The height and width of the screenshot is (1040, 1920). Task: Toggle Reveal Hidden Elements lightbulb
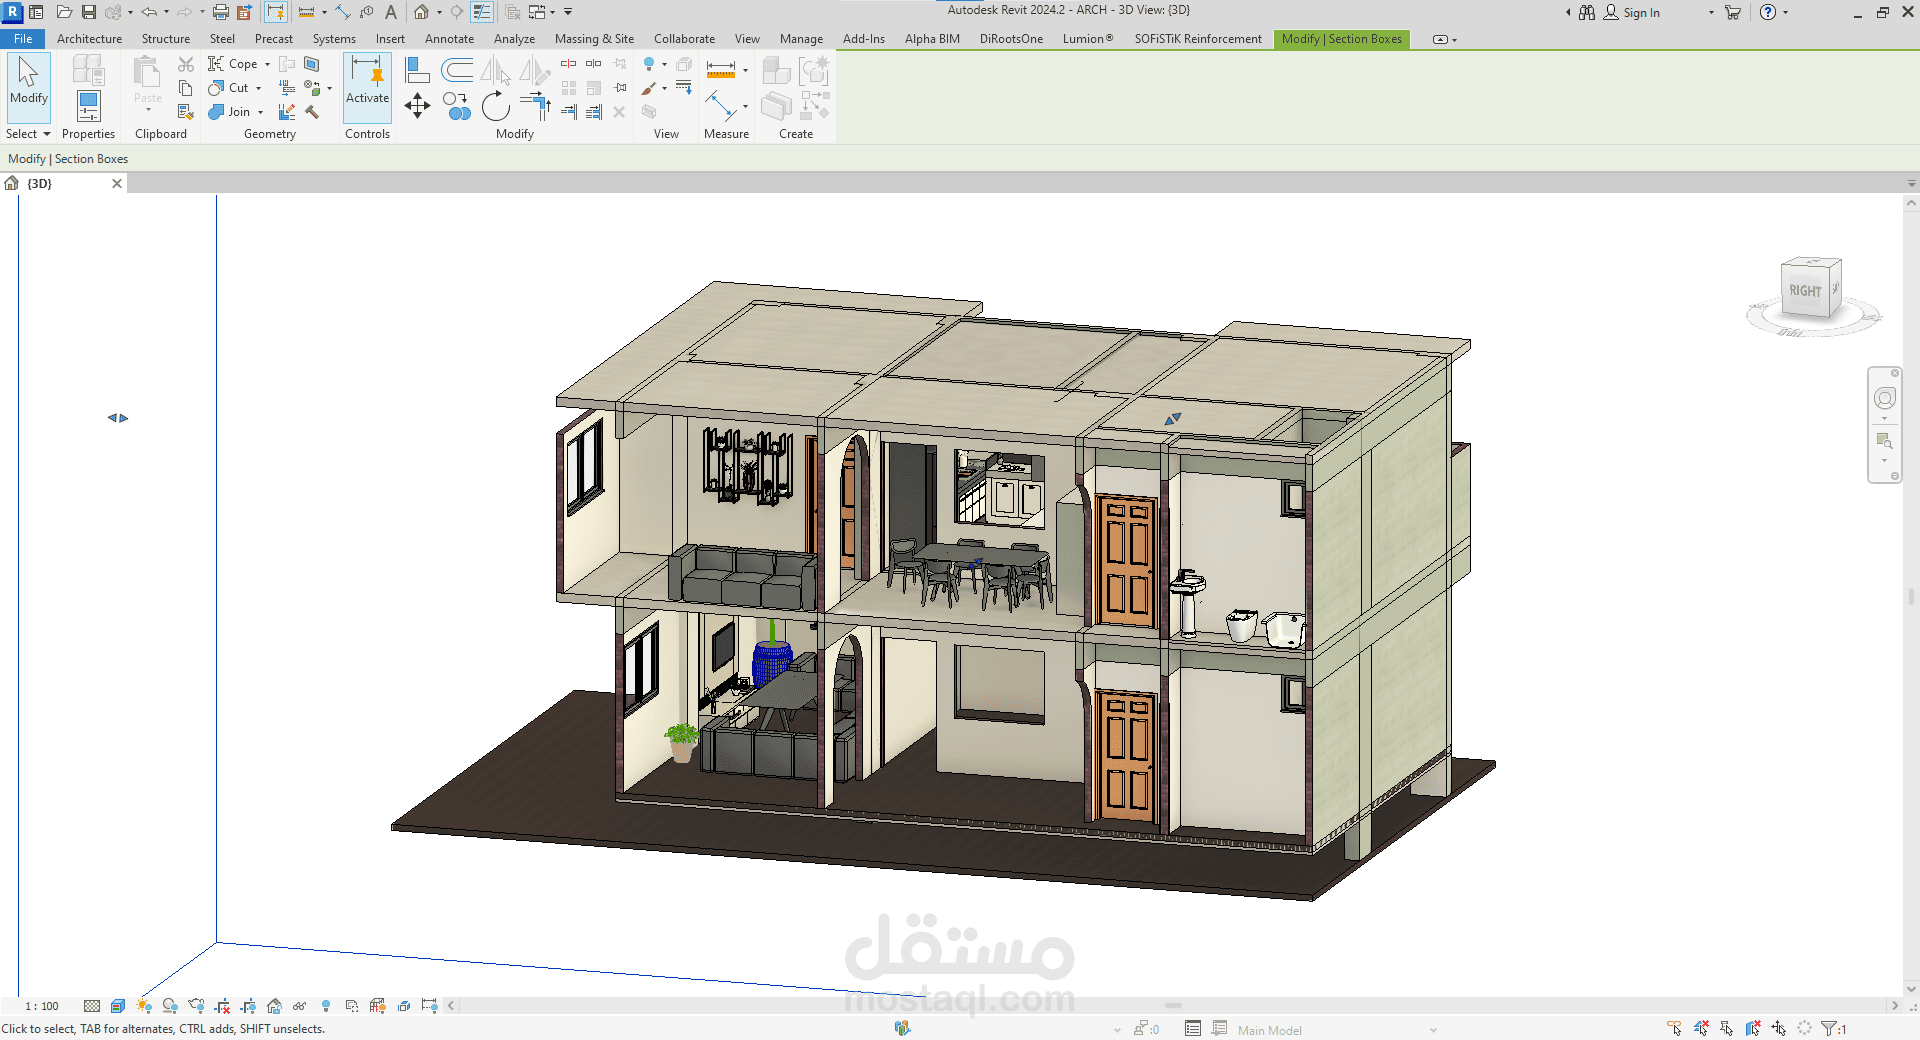click(326, 1006)
